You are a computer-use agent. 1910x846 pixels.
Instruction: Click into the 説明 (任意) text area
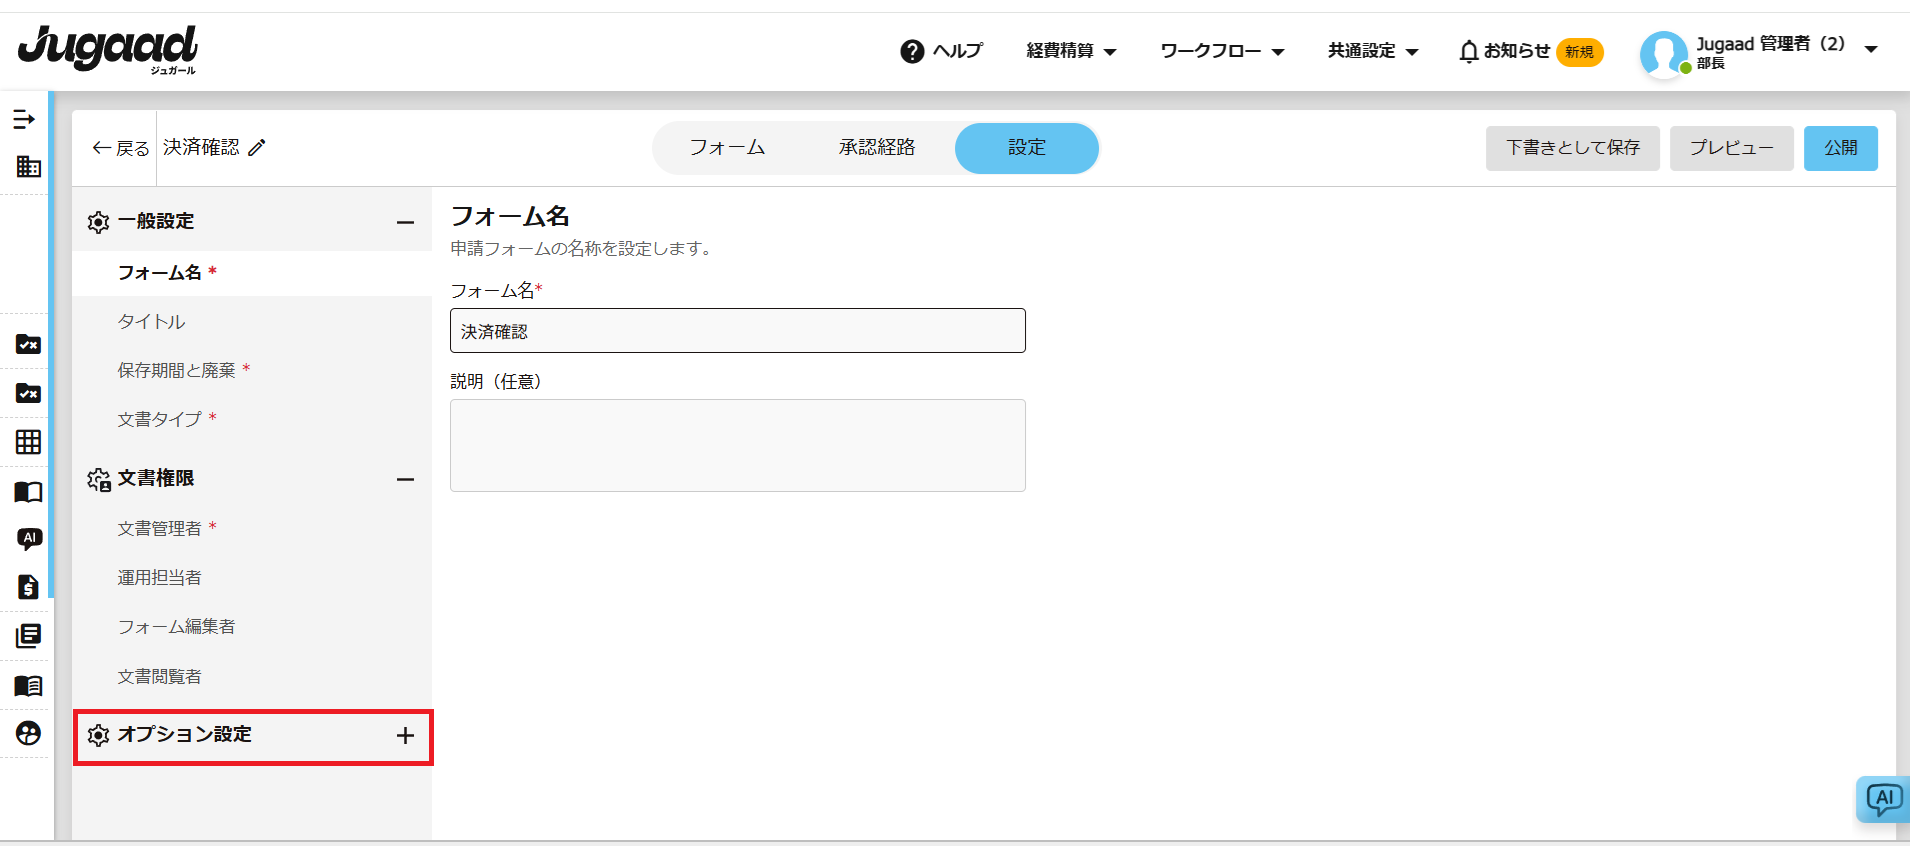(x=737, y=445)
